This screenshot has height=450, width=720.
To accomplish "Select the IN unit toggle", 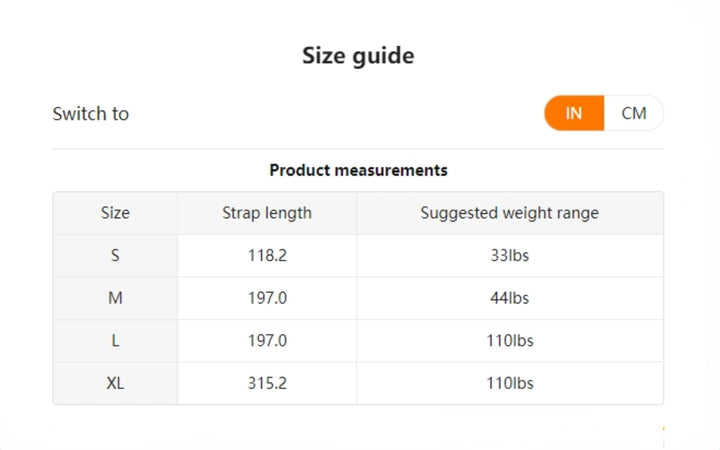I will pos(574,113).
